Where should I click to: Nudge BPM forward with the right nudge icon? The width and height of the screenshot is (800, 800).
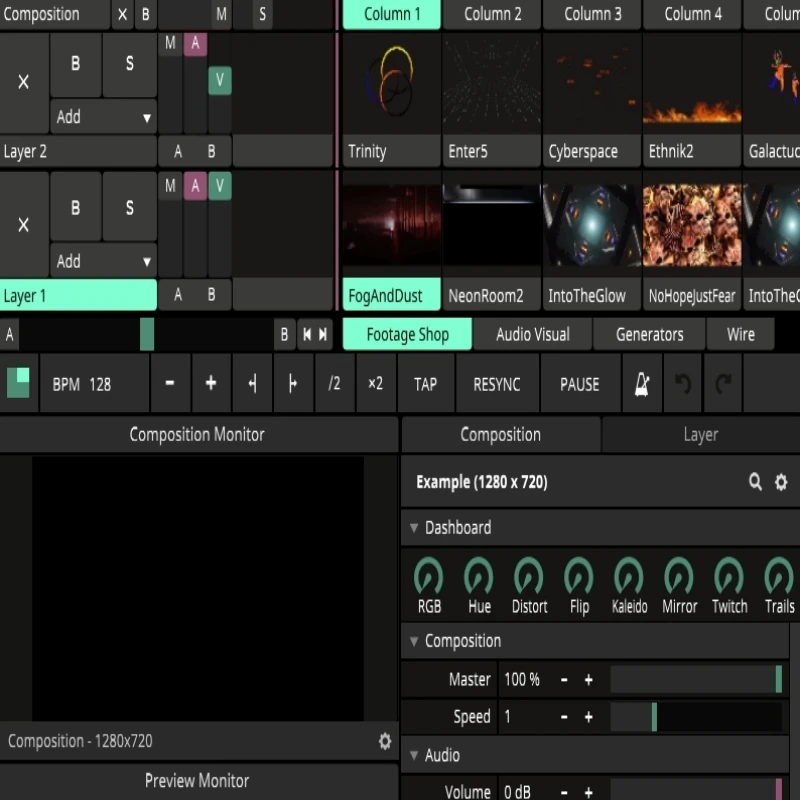click(293, 384)
